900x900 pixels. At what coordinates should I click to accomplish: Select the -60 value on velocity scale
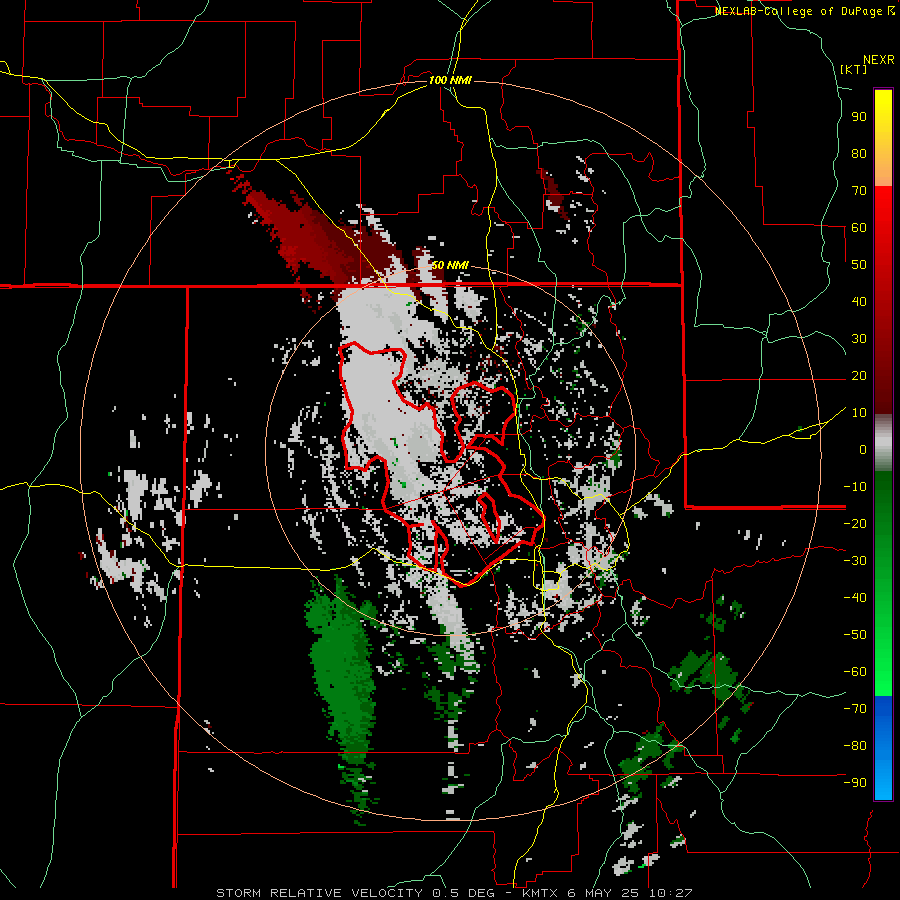(856, 672)
